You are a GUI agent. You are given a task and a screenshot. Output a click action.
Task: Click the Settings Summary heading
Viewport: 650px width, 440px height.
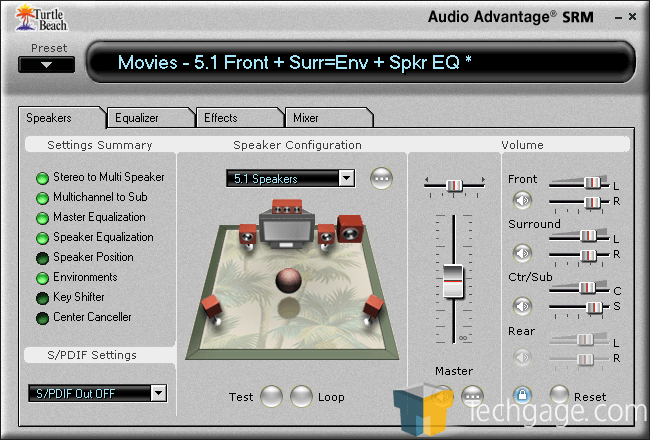click(99, 145)
